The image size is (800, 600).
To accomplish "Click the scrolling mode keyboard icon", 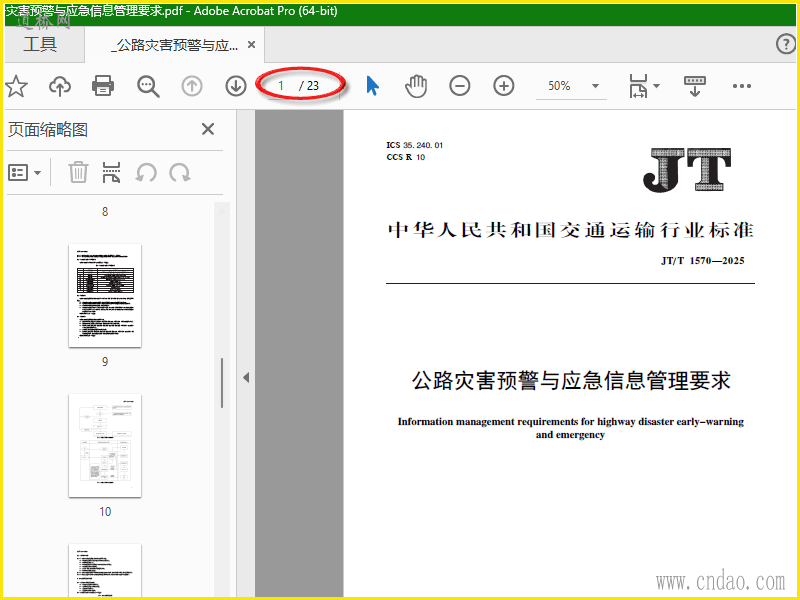I will click(x=694, y=86).
